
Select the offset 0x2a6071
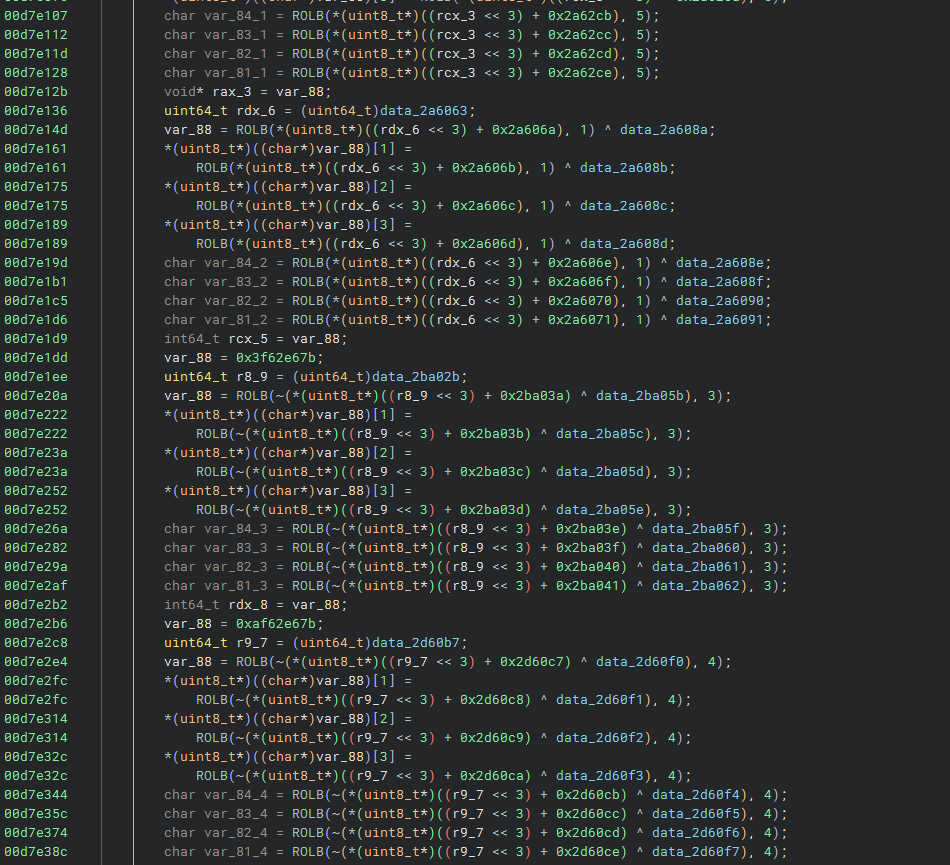point(580,320)
